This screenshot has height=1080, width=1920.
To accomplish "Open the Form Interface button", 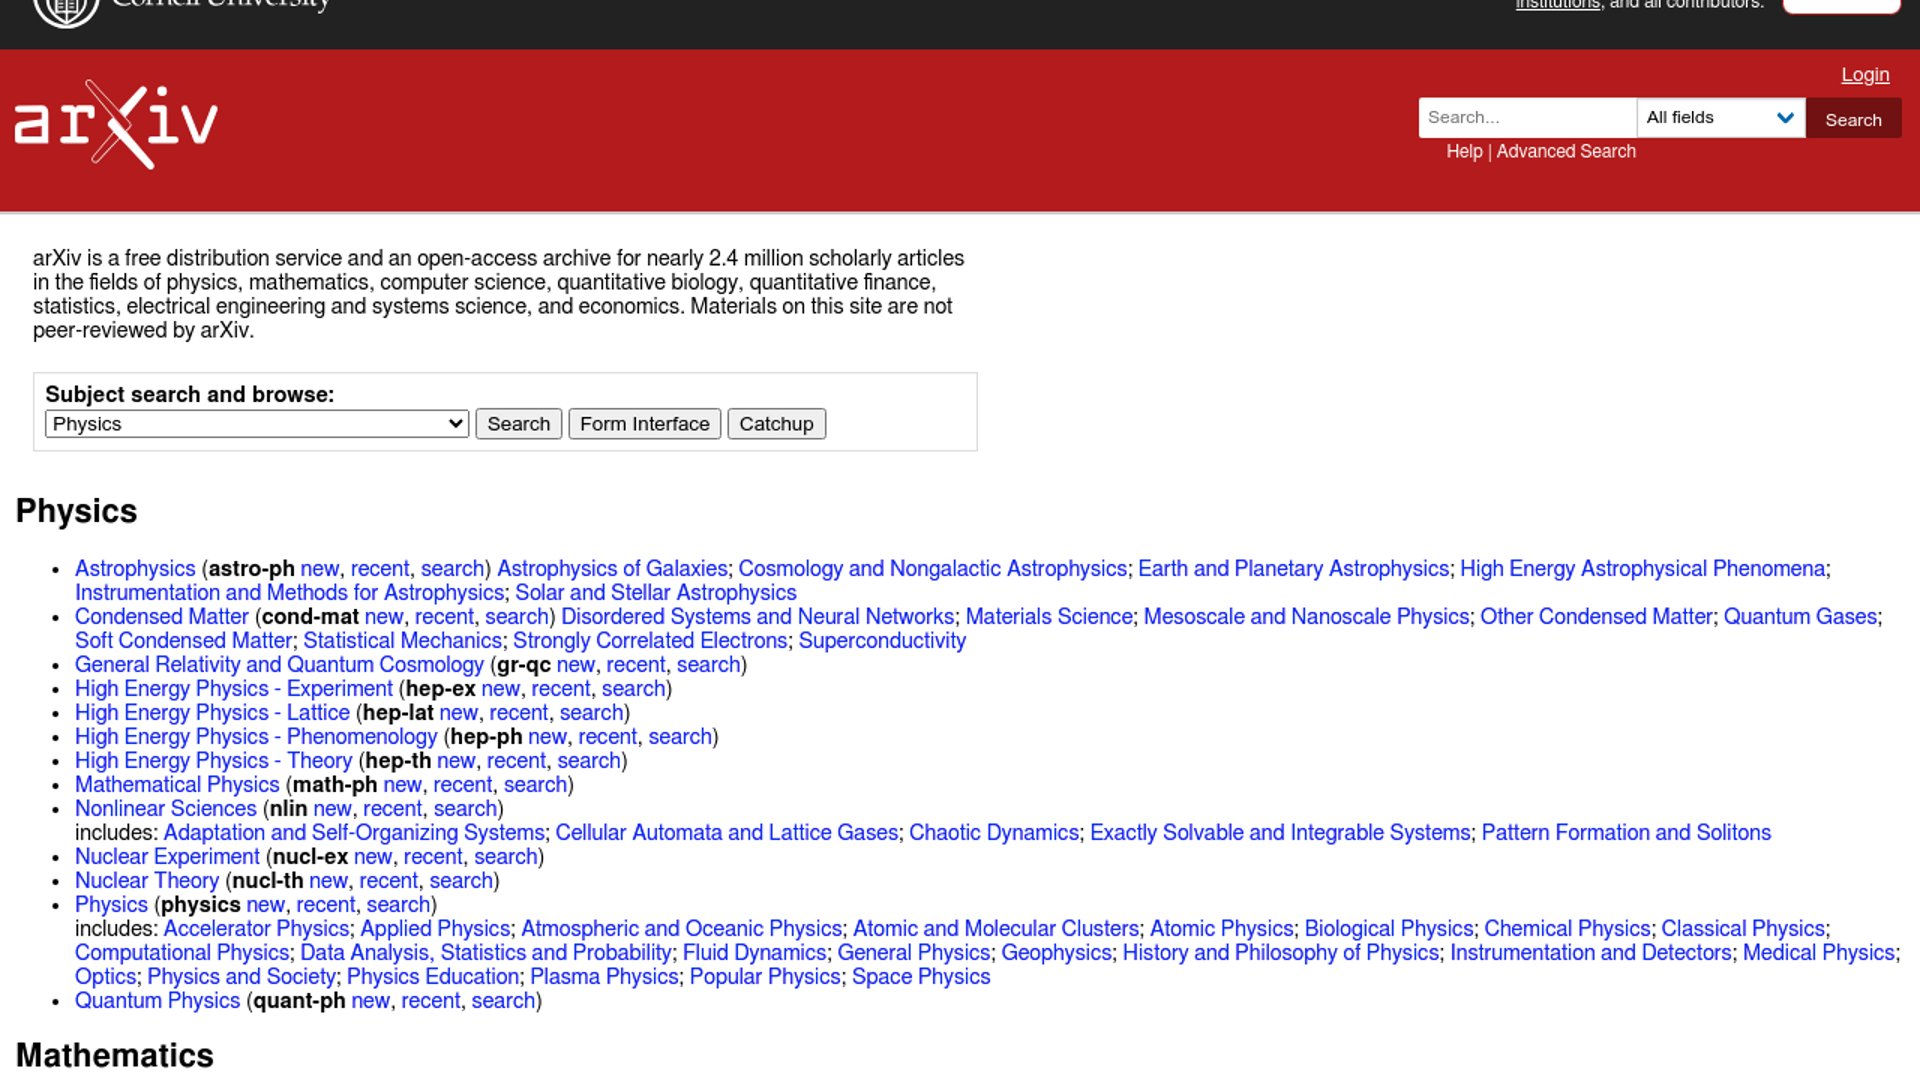I will coord(644,424).
